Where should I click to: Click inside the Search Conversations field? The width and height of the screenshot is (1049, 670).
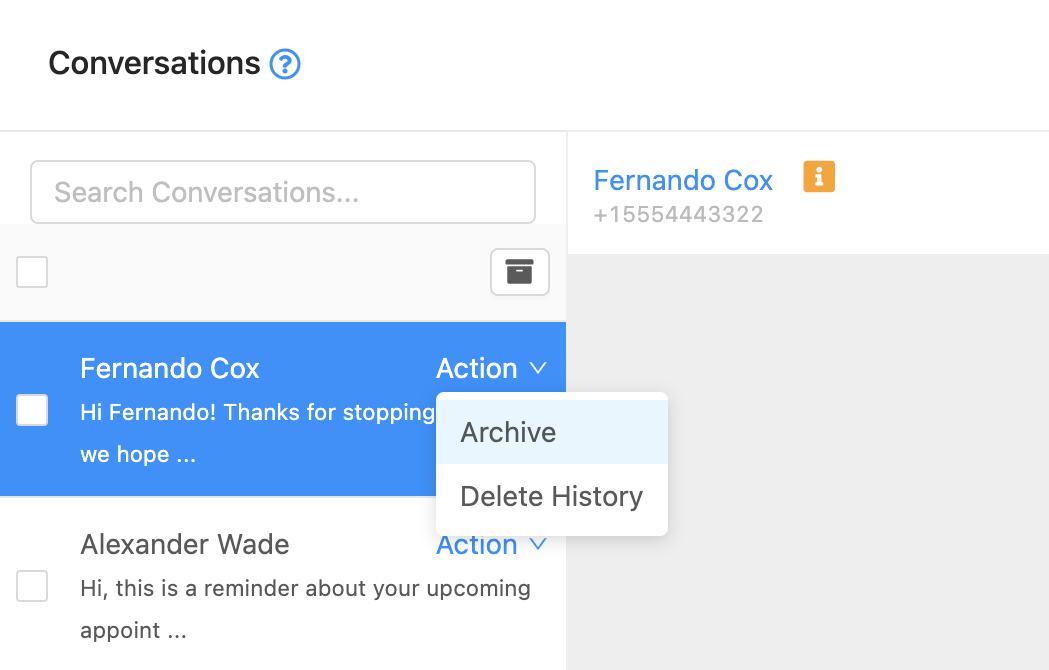tap(282, 192)
